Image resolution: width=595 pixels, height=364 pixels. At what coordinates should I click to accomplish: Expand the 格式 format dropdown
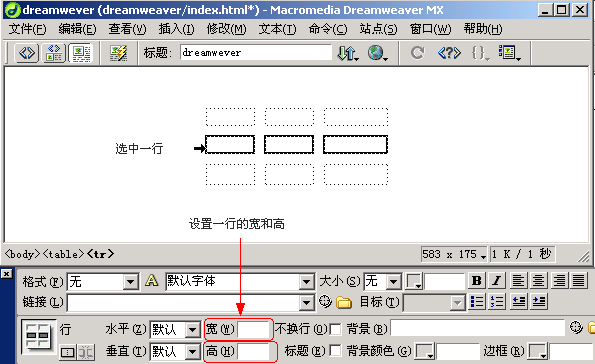click(131, 282)
